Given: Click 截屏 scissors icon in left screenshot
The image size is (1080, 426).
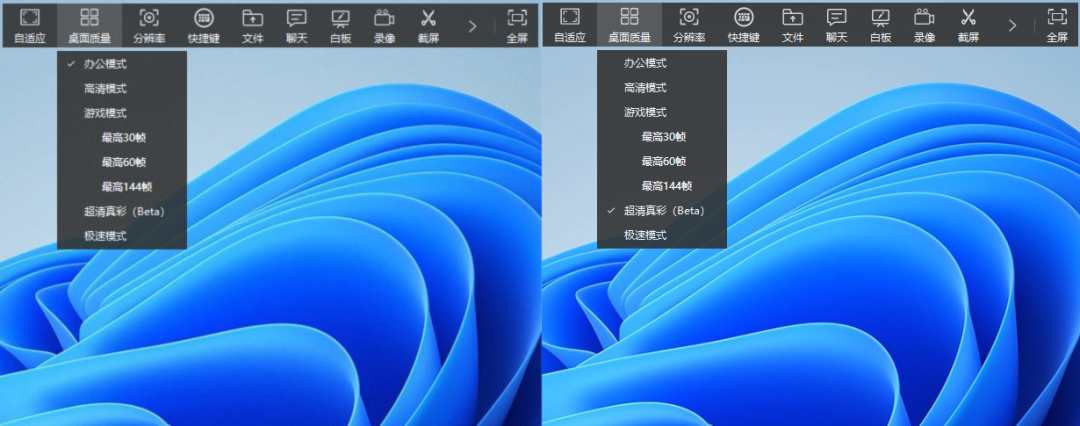Looking at the screenshot, I should [x=428, y=18].
